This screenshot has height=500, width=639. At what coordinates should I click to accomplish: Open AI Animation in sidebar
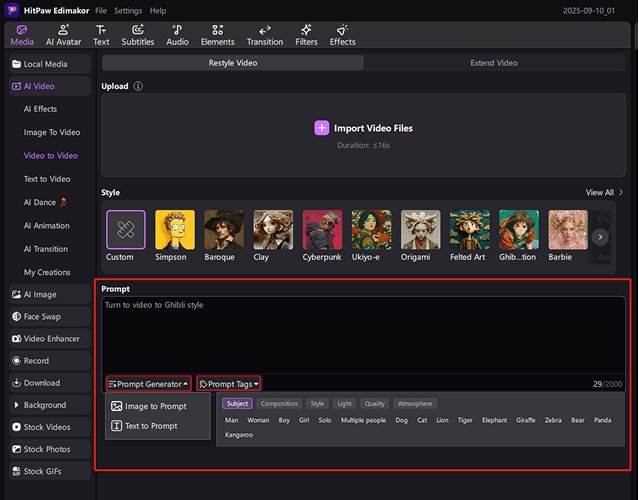point(46,225)
